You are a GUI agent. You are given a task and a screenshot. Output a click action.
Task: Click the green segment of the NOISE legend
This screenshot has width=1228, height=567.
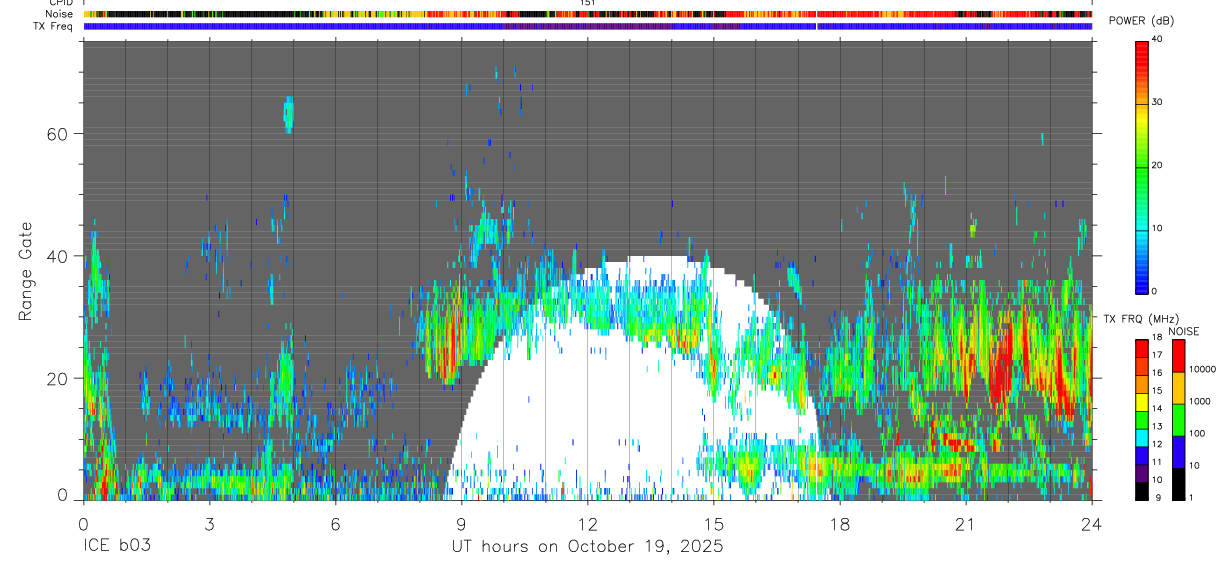pyautogui.click(x=1179, y=420)
